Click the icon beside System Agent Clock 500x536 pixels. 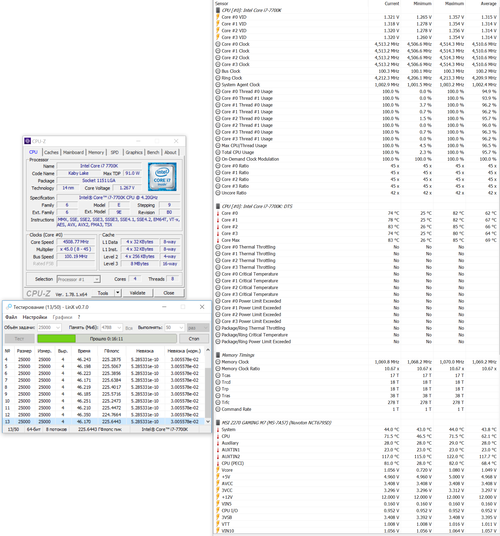218,84
